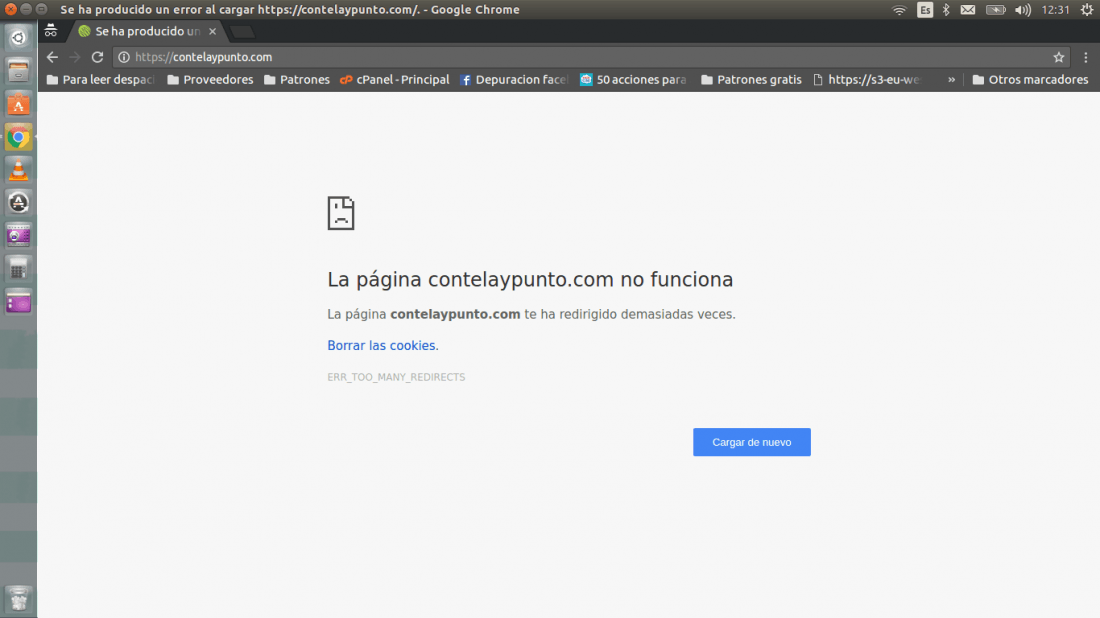Reload the page with the refresh icon
The image size is (1100, 618).
(x=98, y=58)
